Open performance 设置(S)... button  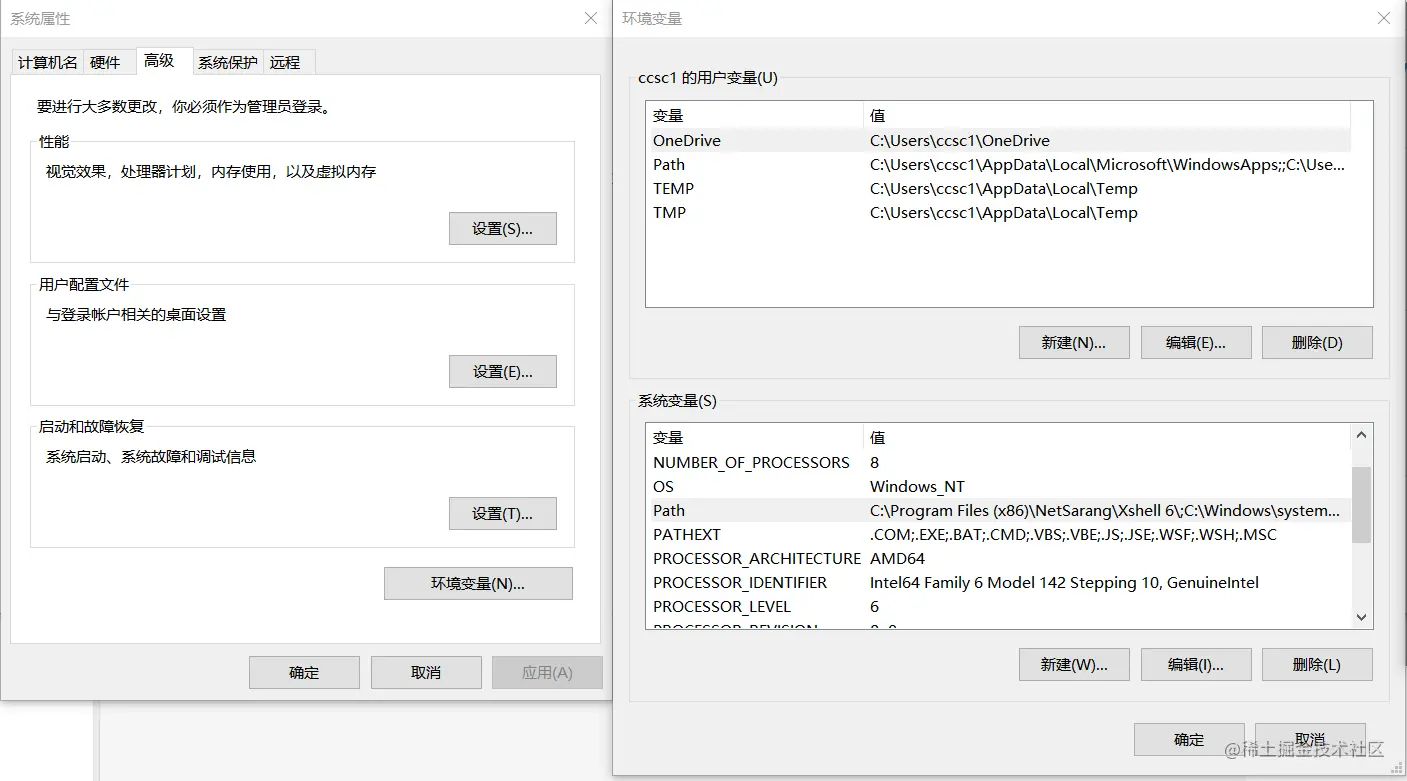(503, 228)
